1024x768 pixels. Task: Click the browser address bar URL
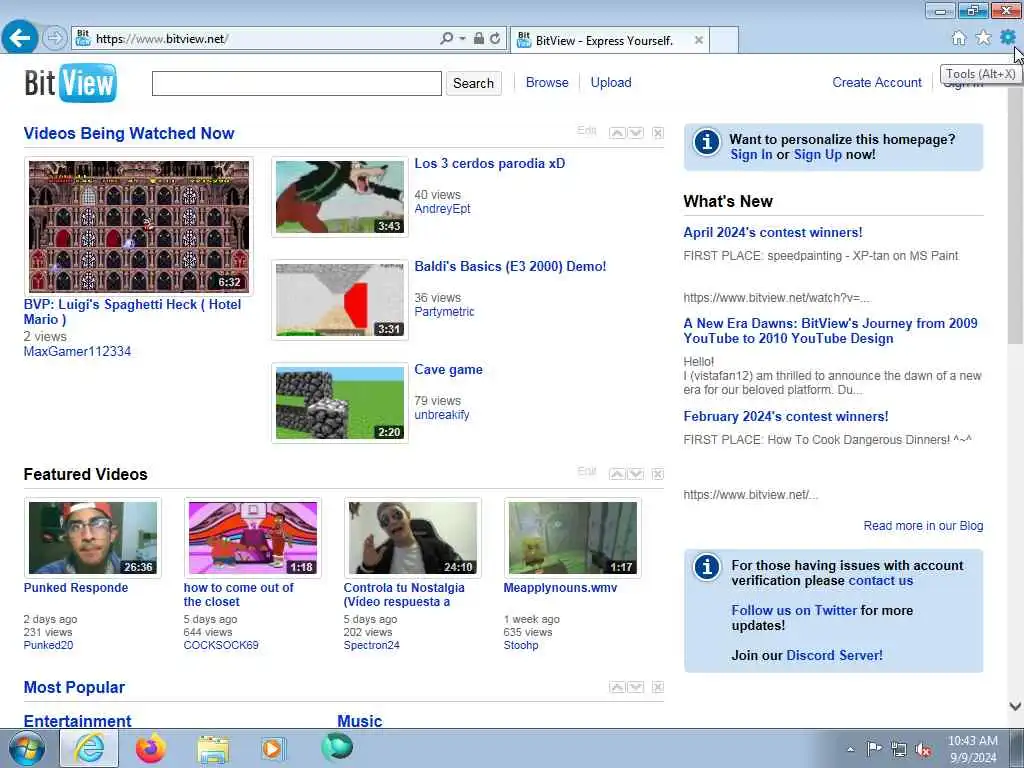pyautogui.click(x=161, y=39)
